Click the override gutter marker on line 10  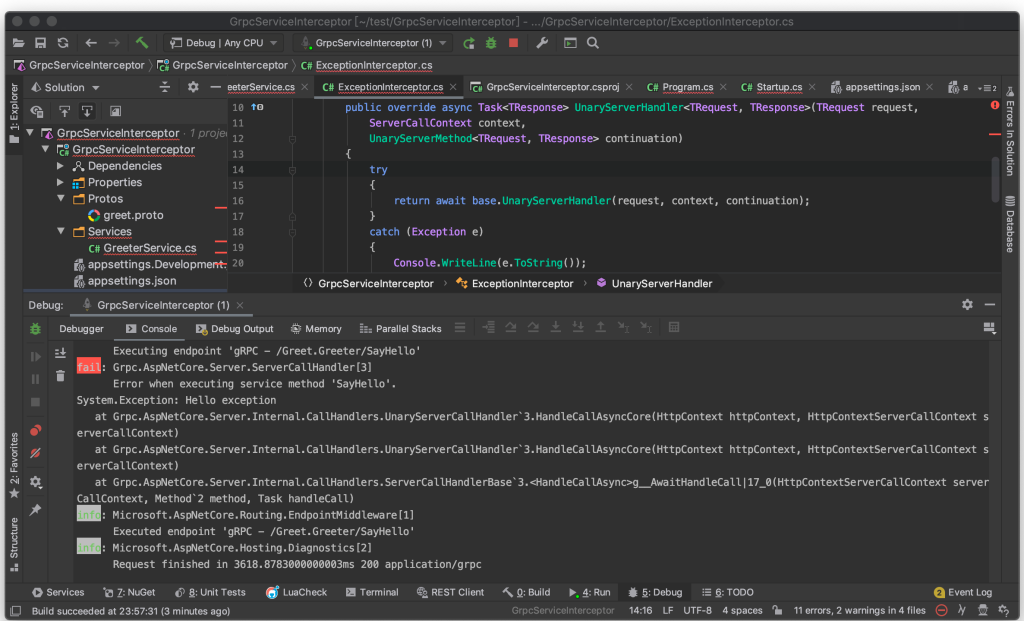click(x=257, y=107)
